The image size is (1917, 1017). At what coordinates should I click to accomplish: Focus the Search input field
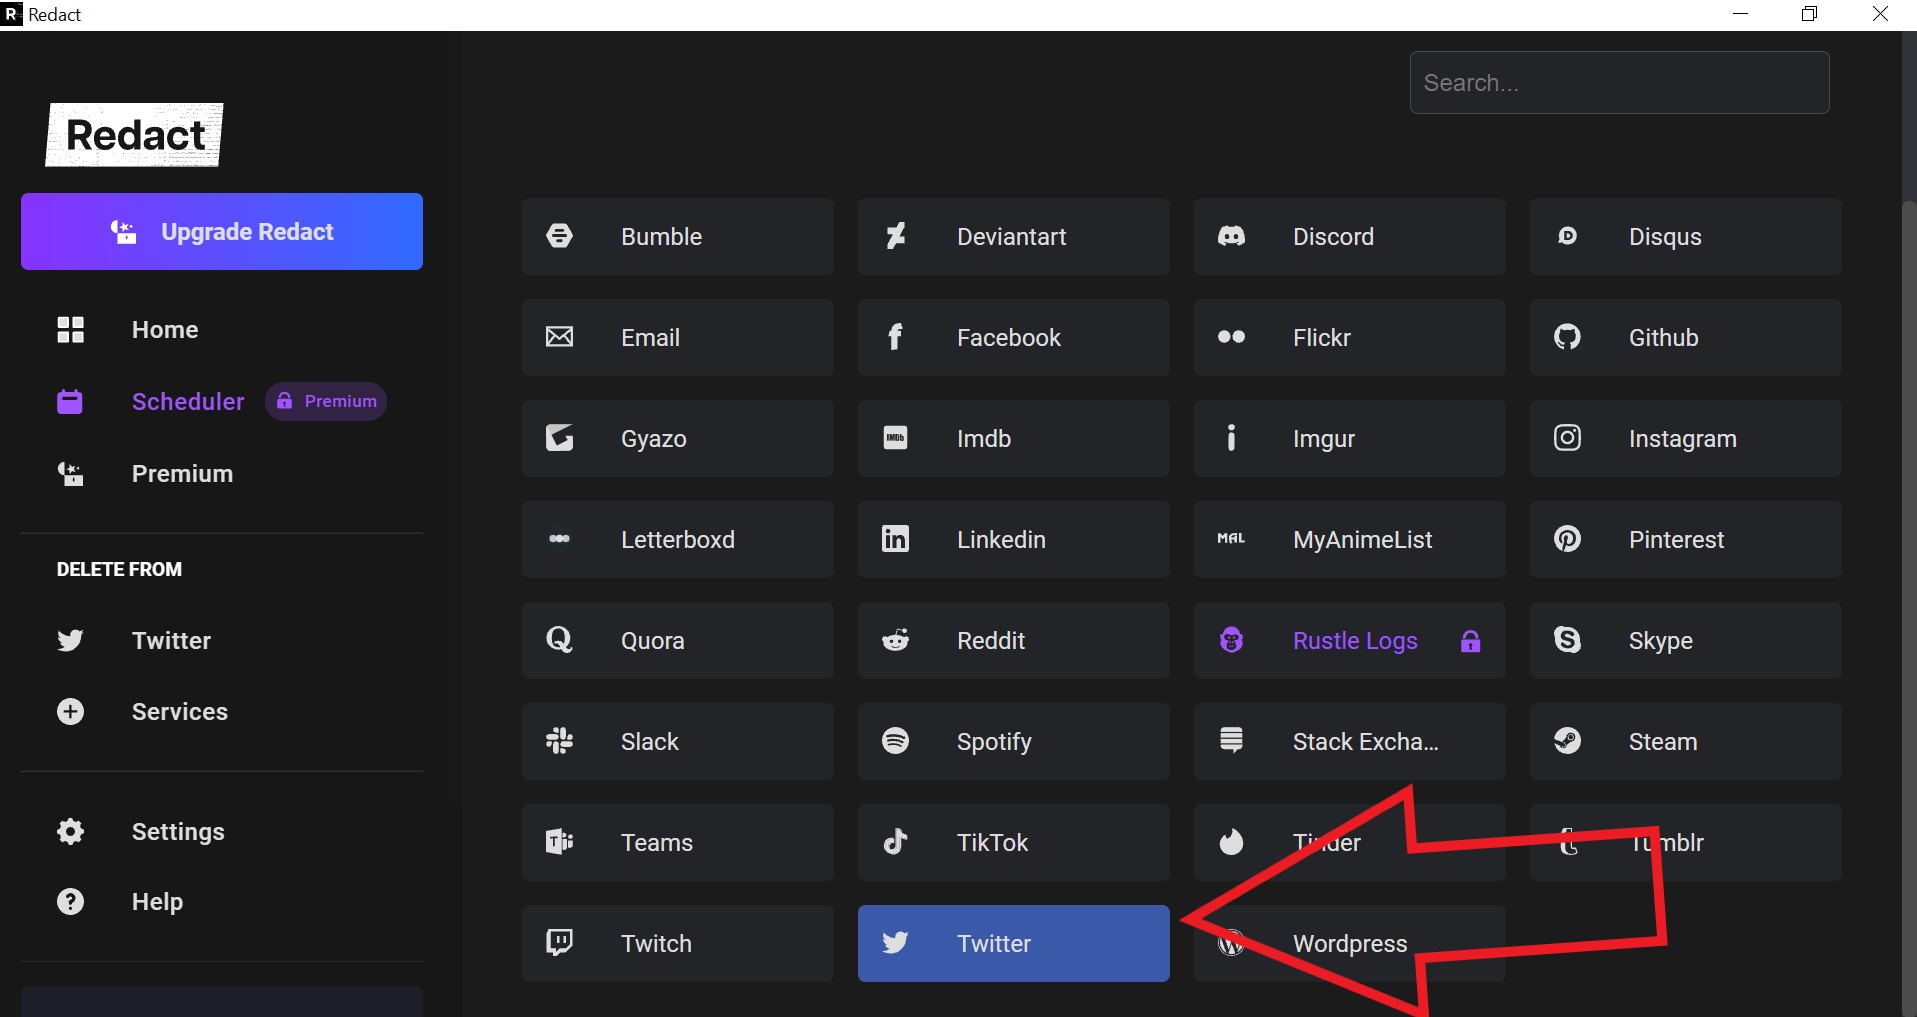pyautogui.click(x=1620, y=82)
